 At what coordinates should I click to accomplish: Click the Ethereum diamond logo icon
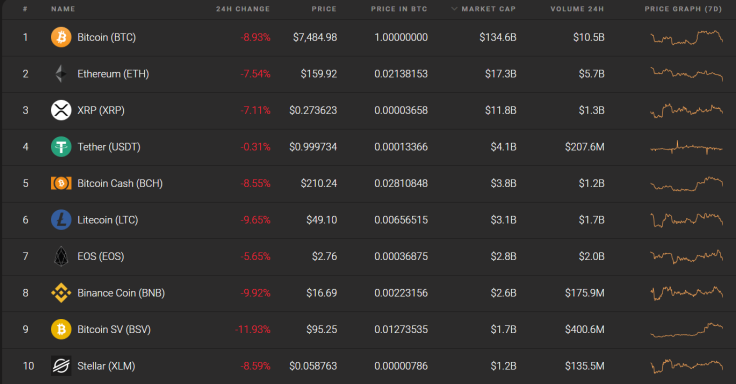point(61,74)
